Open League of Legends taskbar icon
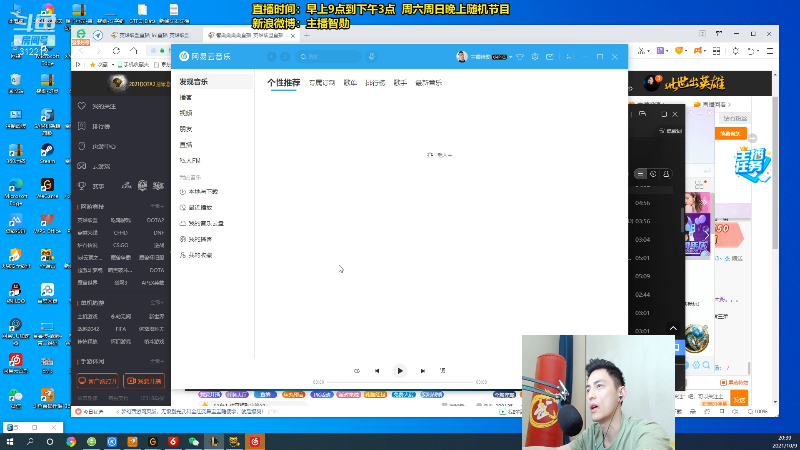 click(x=214, y=442)
